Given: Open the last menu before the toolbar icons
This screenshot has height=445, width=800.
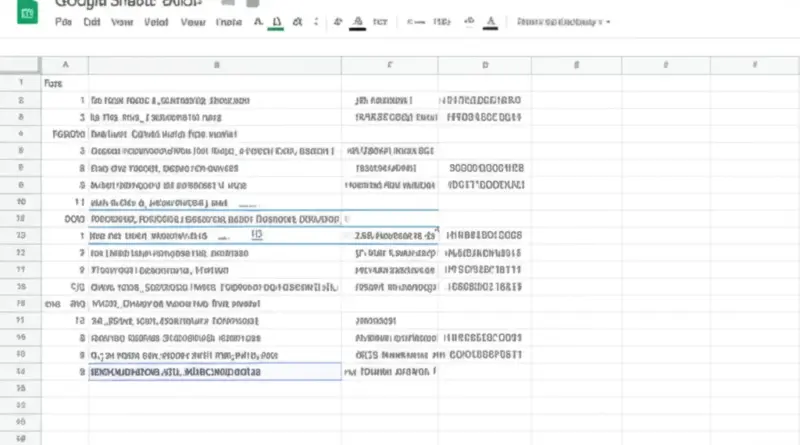Looking at the screenshot, I should 229,22.
